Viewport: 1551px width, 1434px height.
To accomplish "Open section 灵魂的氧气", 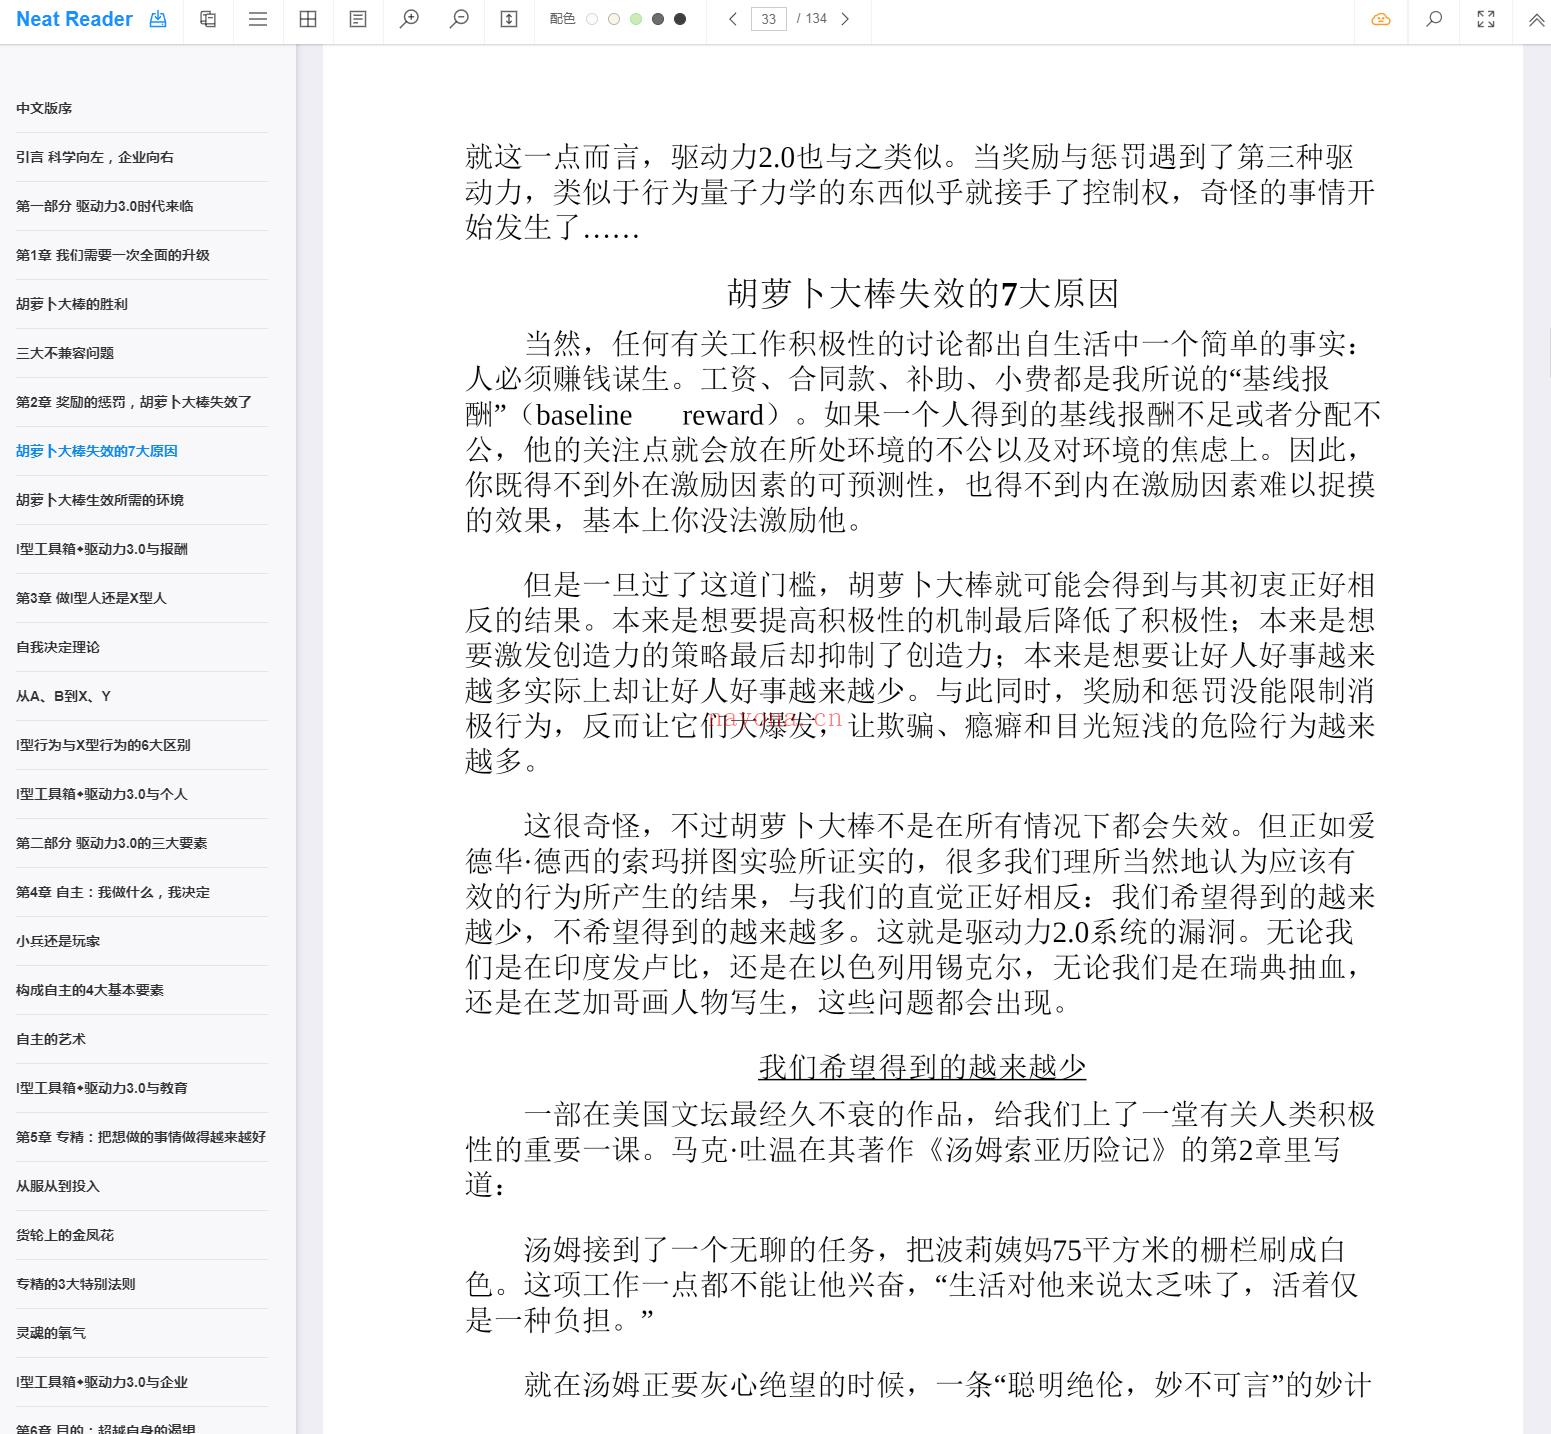I will pos(51,1333).
